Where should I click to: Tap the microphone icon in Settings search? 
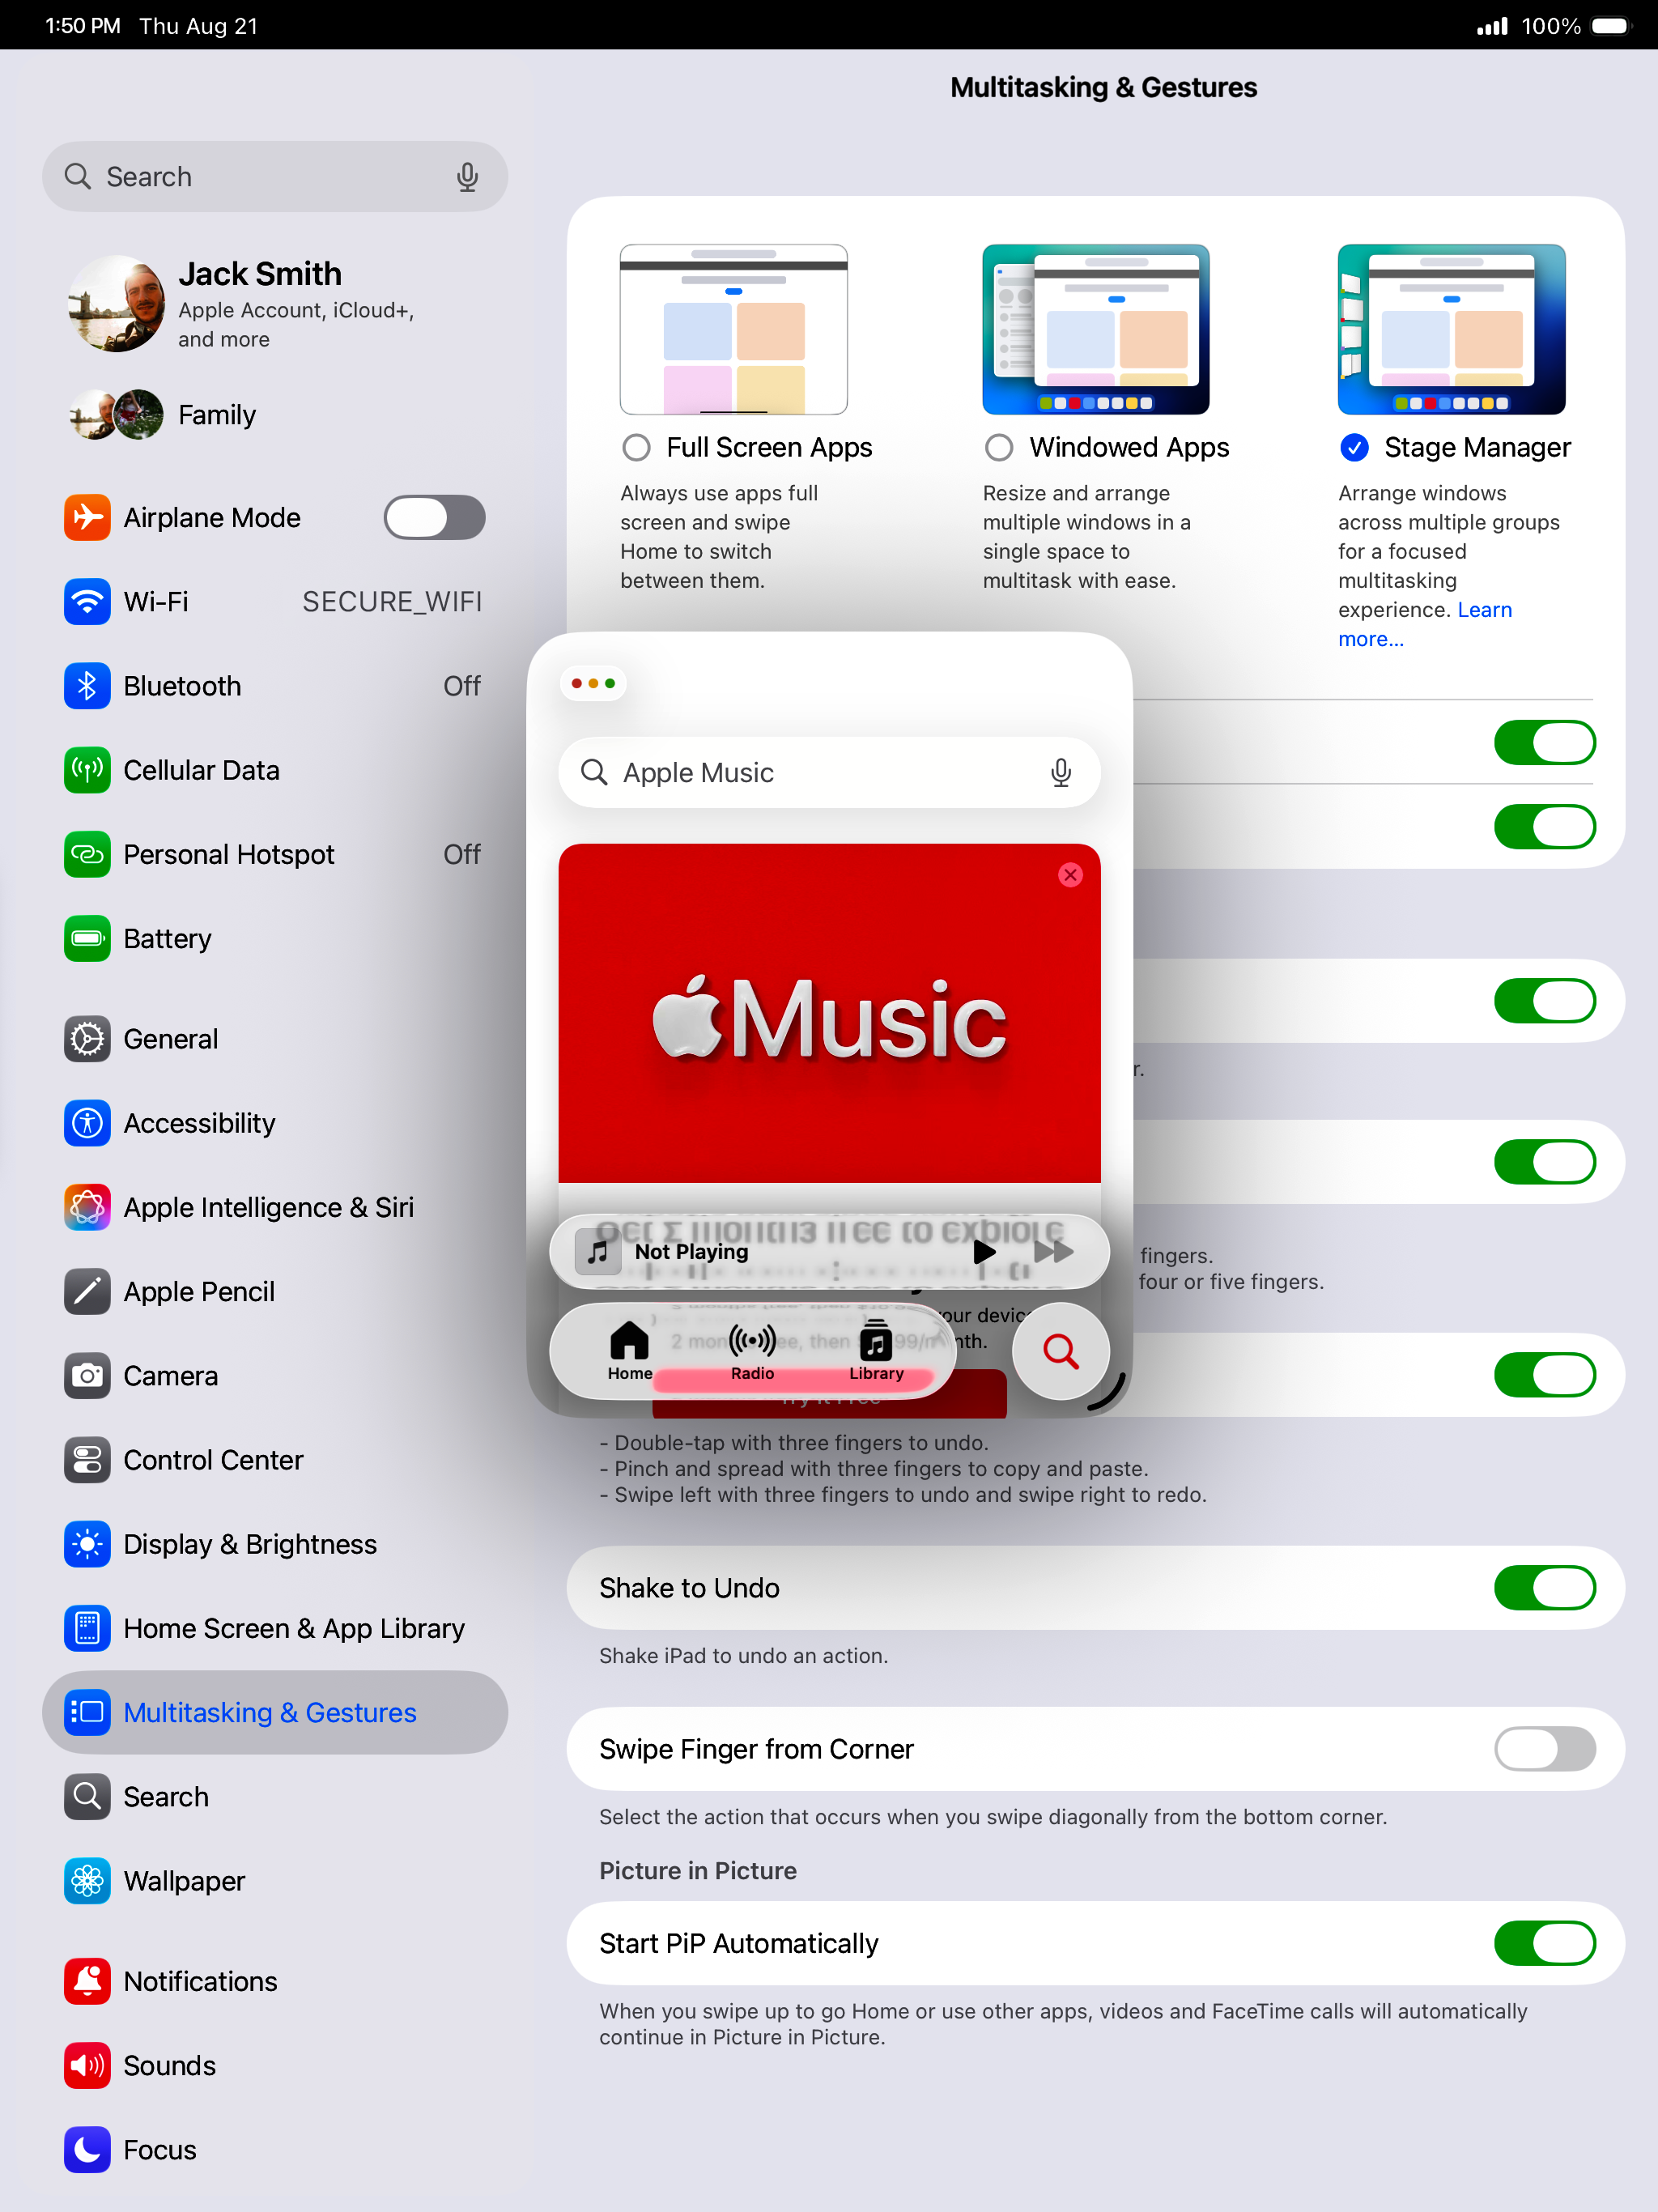coord(467,177)
